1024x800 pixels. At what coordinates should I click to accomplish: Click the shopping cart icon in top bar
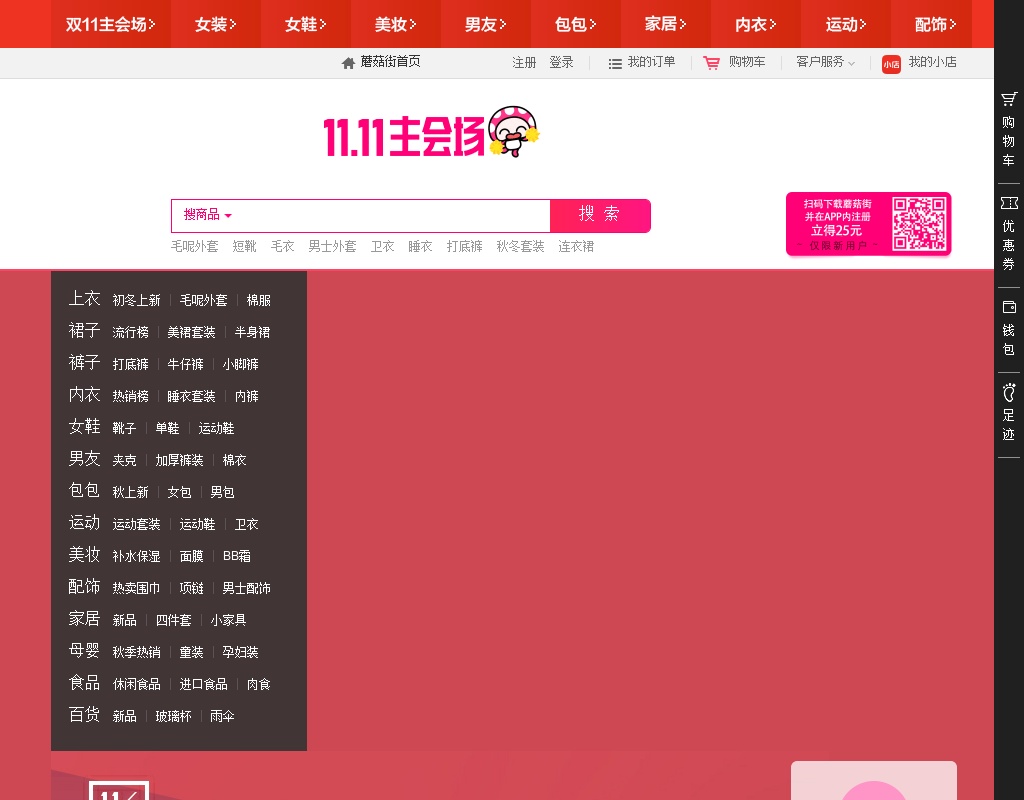pyautogui.click(x=712, y=63)
